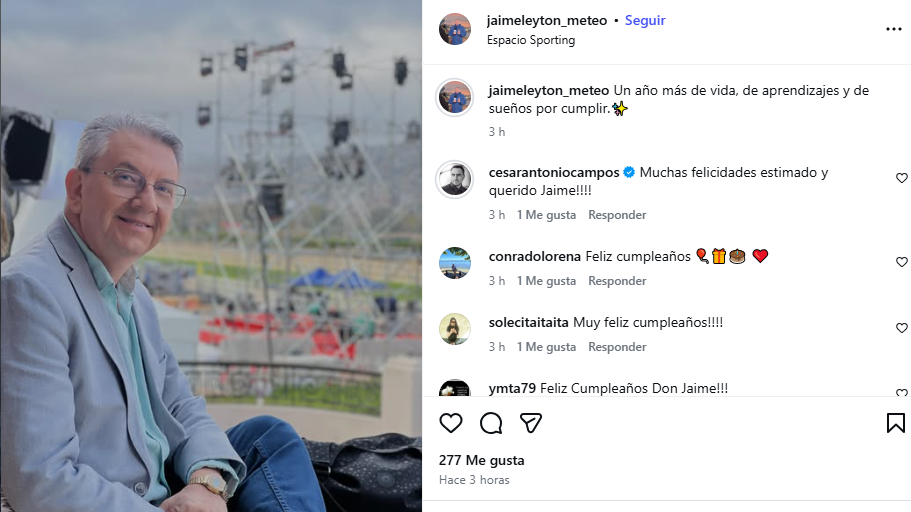Screen dimensions: 911x512
Task: Open solecitaitaita's profile avatar
Action: tap(455, 329)
